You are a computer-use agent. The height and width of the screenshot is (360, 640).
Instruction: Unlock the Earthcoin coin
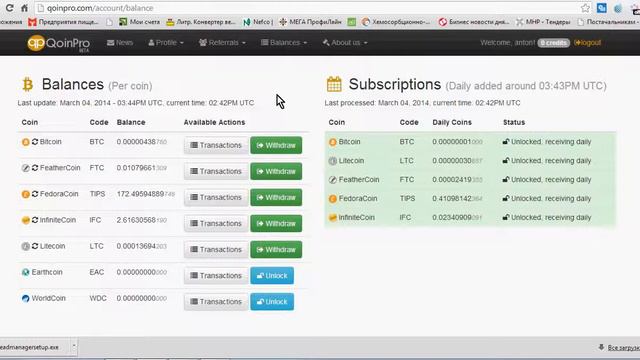tap(272, 276)
